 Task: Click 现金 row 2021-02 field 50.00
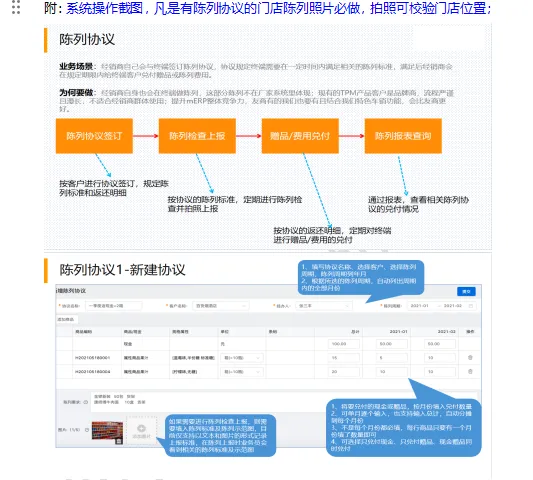click(440, 344)
